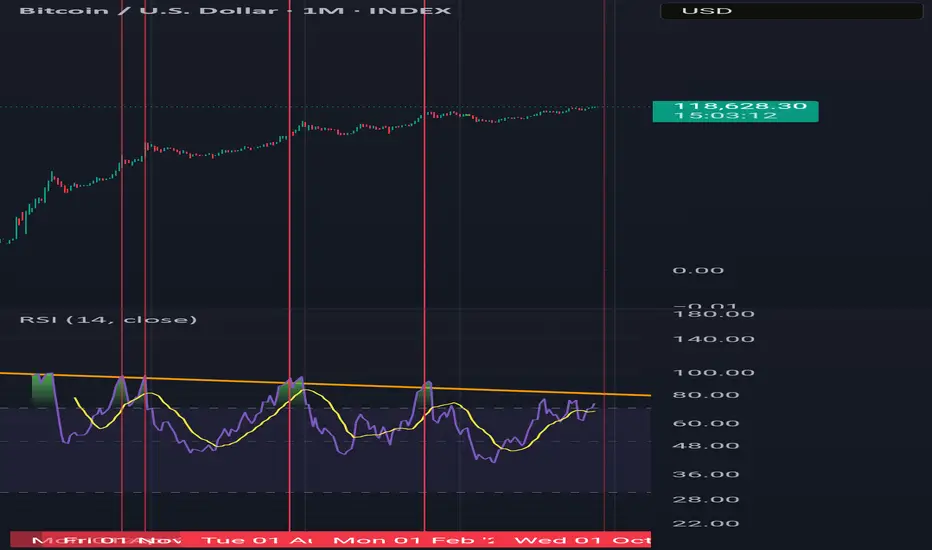
Task: Click the 36.00 level on RSI scale
Action: pyautogui.click(x=706, y=474)
